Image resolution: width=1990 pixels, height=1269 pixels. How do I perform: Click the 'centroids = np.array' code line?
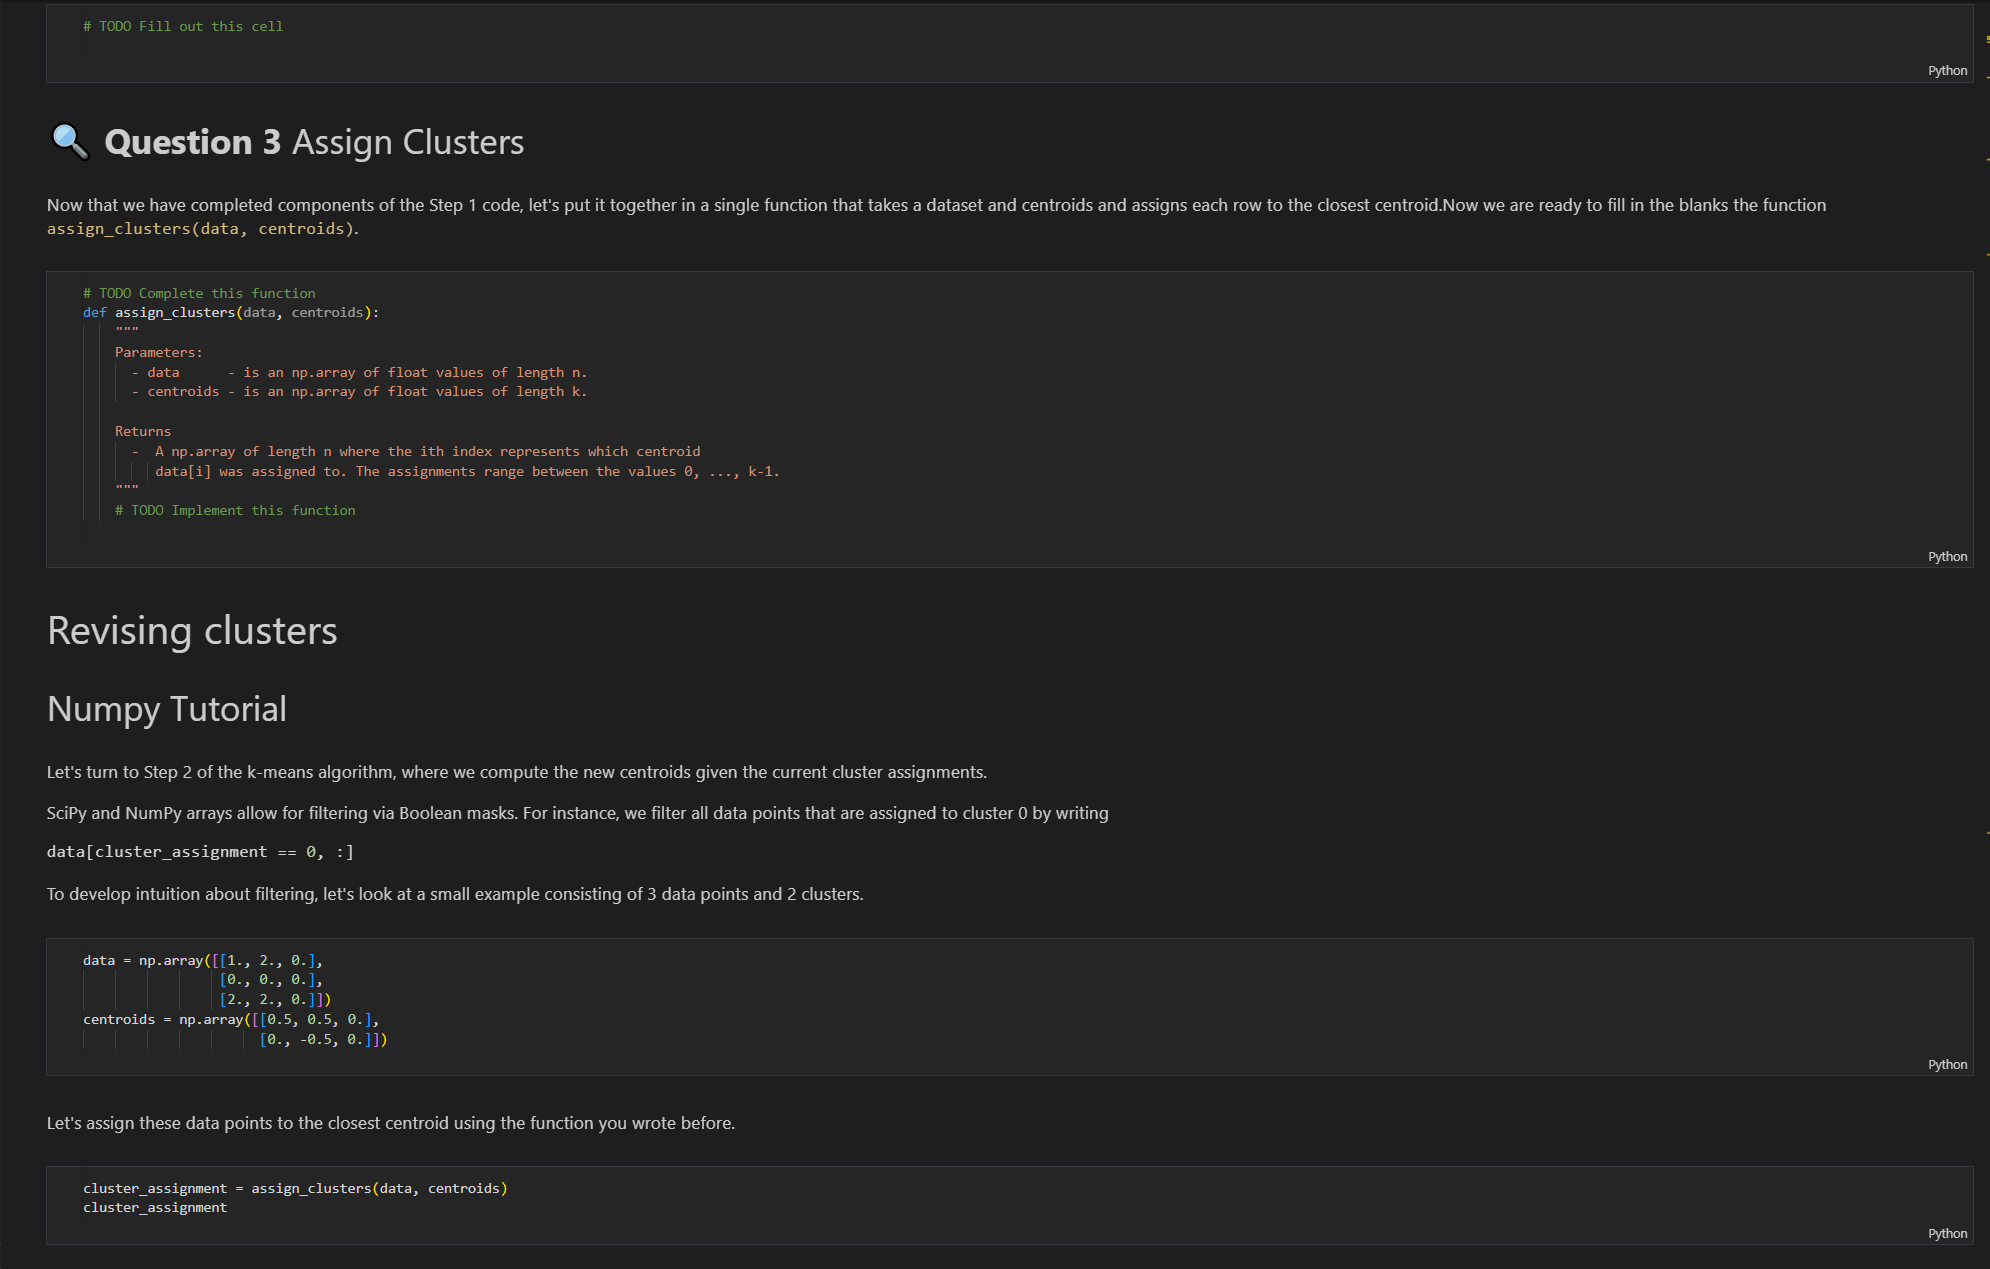click(231, 1020)
